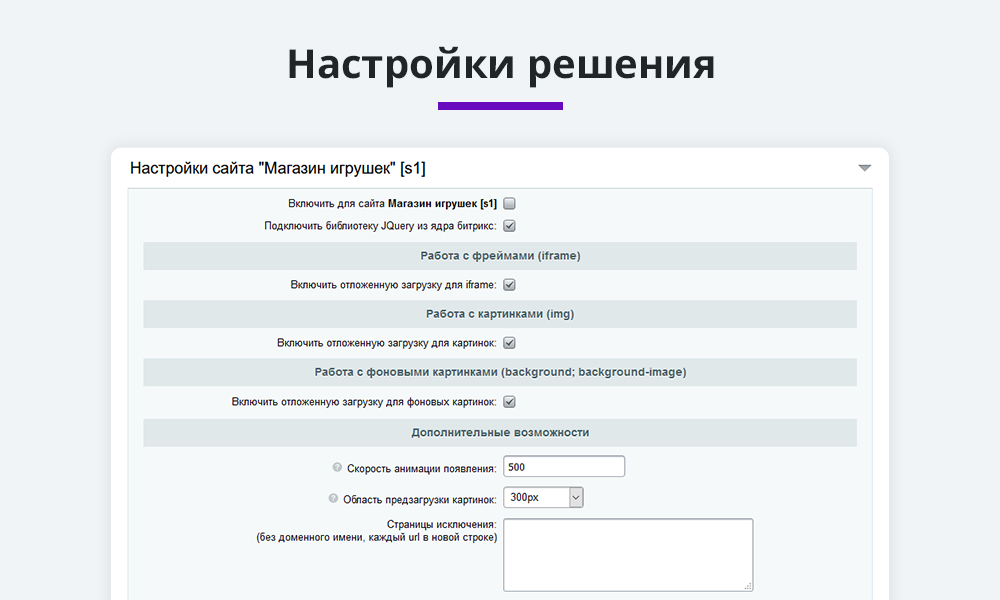Click the Скорость анимации появления label
Viewport: 1000px width, 600px height.
pos(422,469)
